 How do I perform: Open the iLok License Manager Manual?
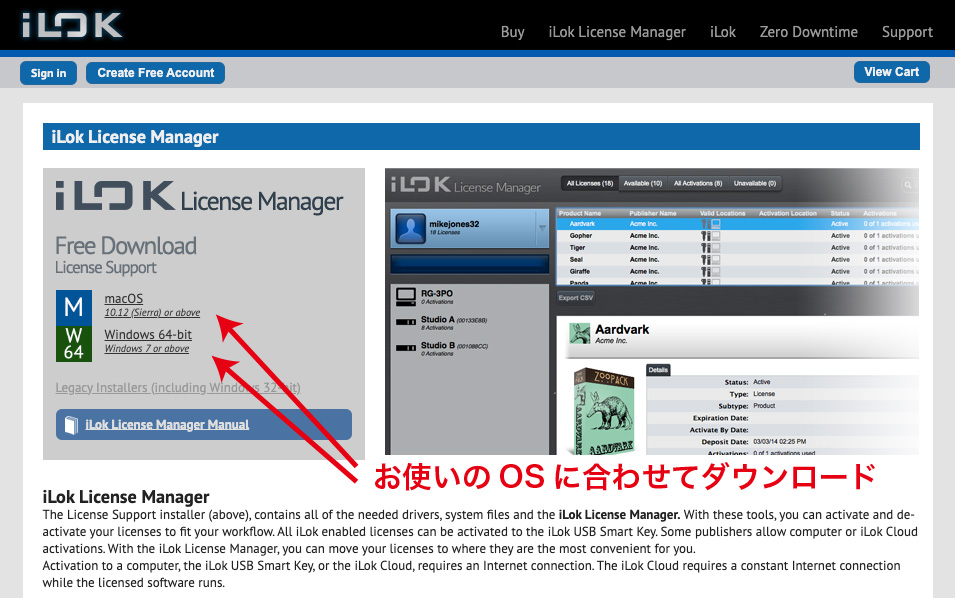pos(167,425)
